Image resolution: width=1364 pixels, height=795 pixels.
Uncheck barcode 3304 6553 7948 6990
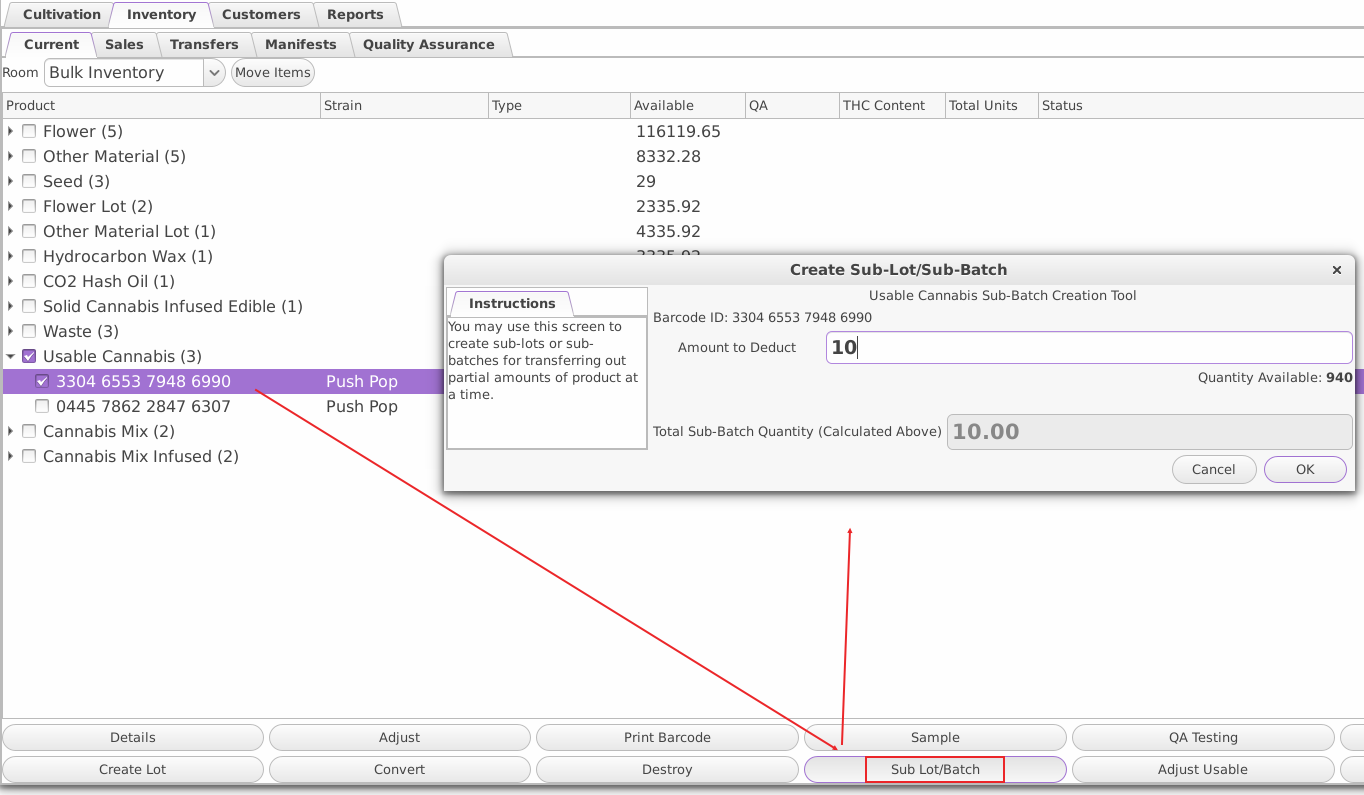click(x=42, y=381)
